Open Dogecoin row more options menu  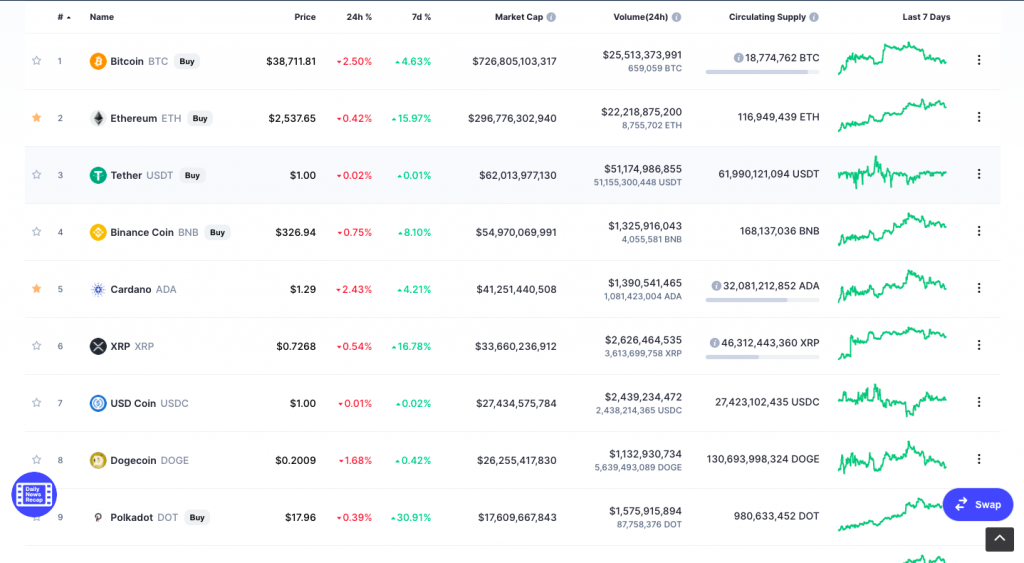(978, 459)
